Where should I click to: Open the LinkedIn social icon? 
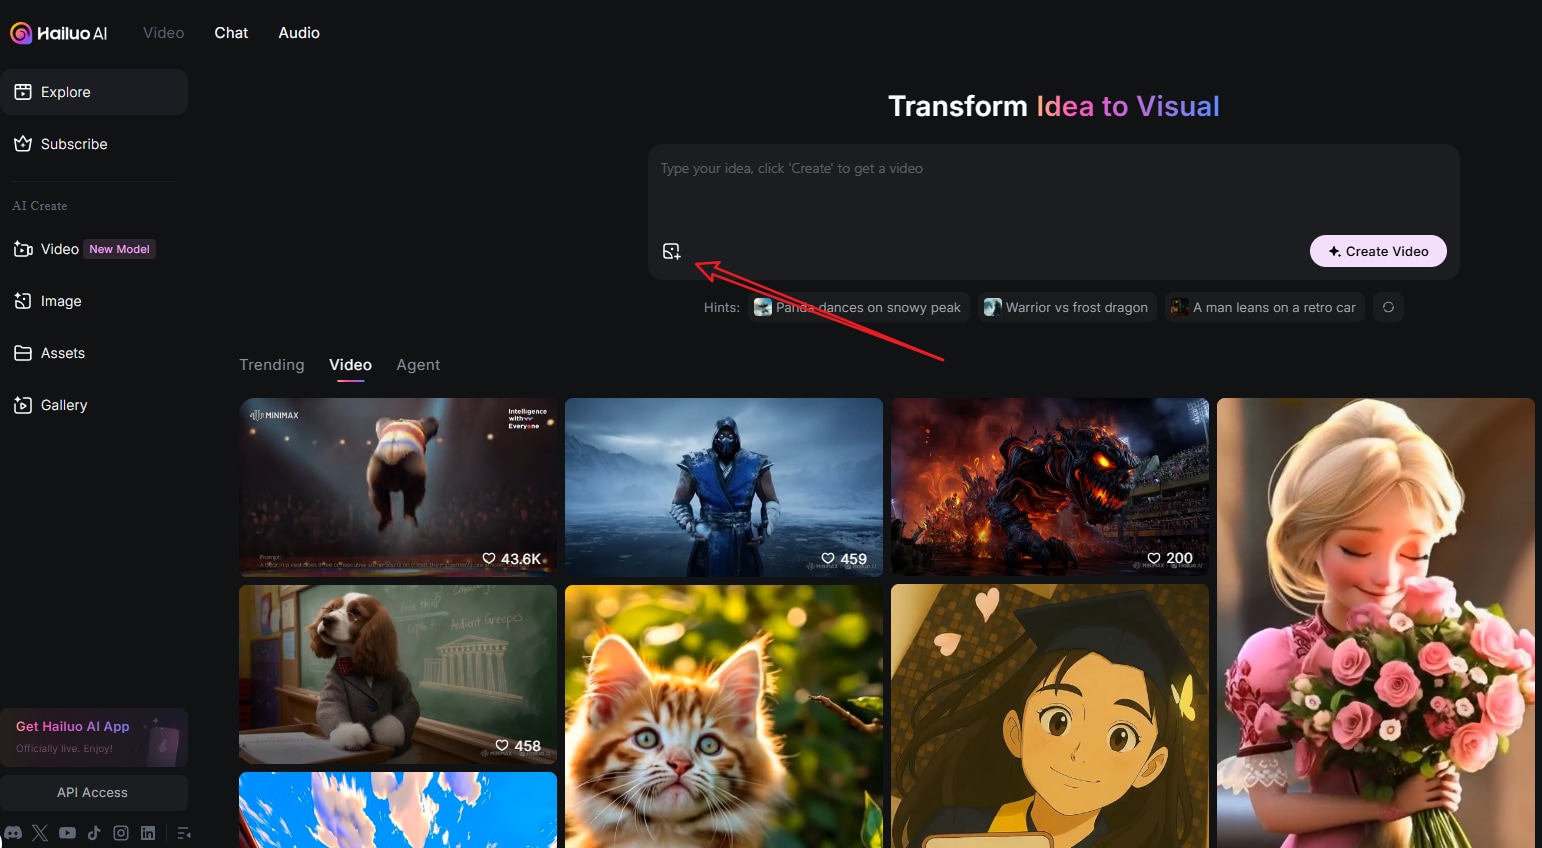point(148,833)
